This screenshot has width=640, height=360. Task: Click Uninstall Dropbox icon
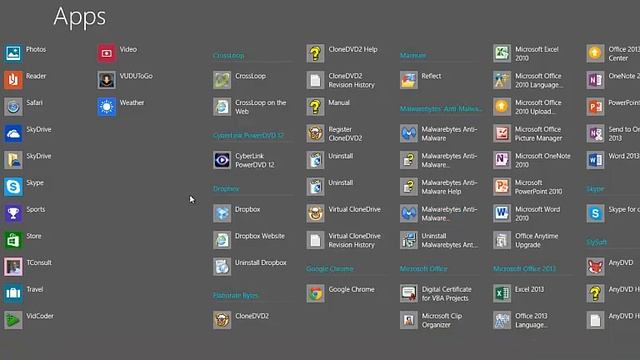(x=222, y=267)
